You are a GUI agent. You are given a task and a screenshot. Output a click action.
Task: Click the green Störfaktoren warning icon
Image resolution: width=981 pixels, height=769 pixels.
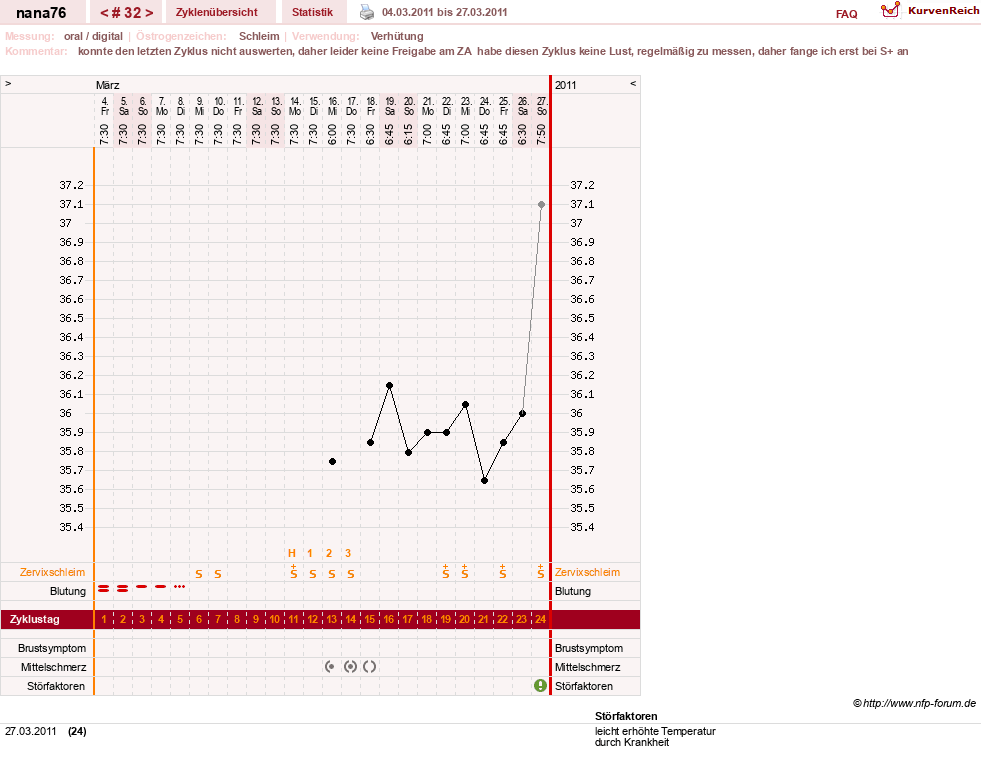tap(541, 686)
